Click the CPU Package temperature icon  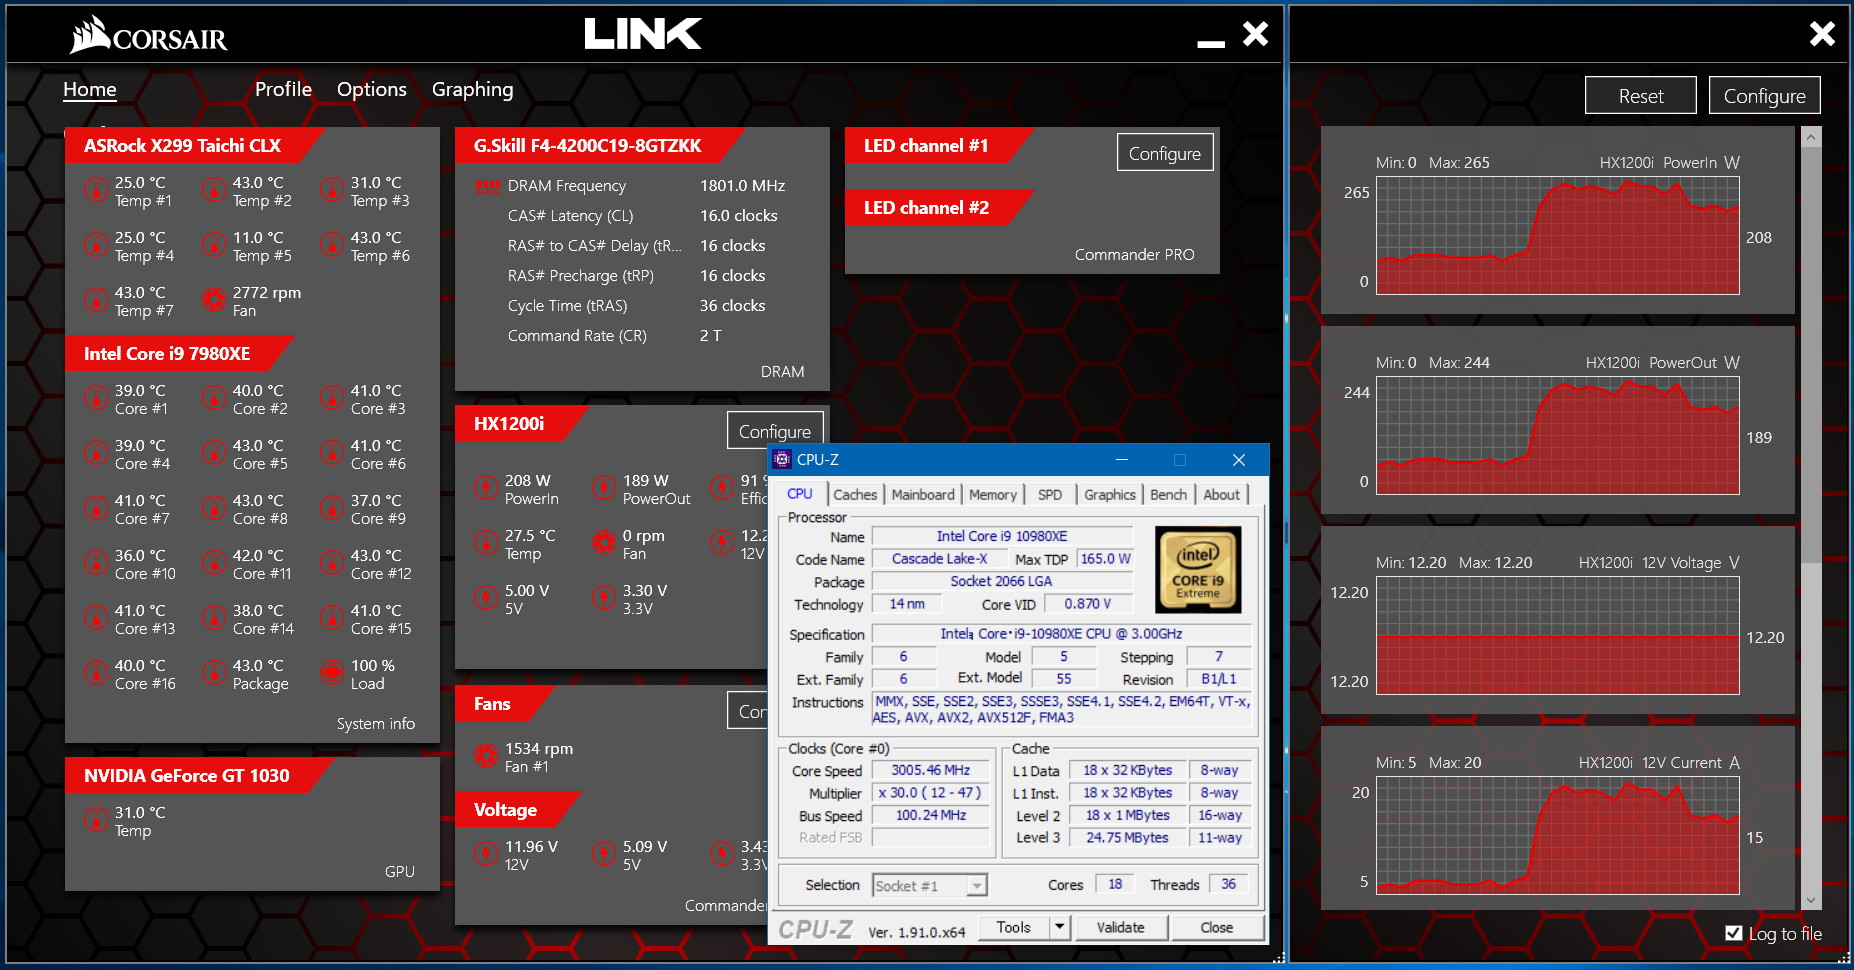214,673
